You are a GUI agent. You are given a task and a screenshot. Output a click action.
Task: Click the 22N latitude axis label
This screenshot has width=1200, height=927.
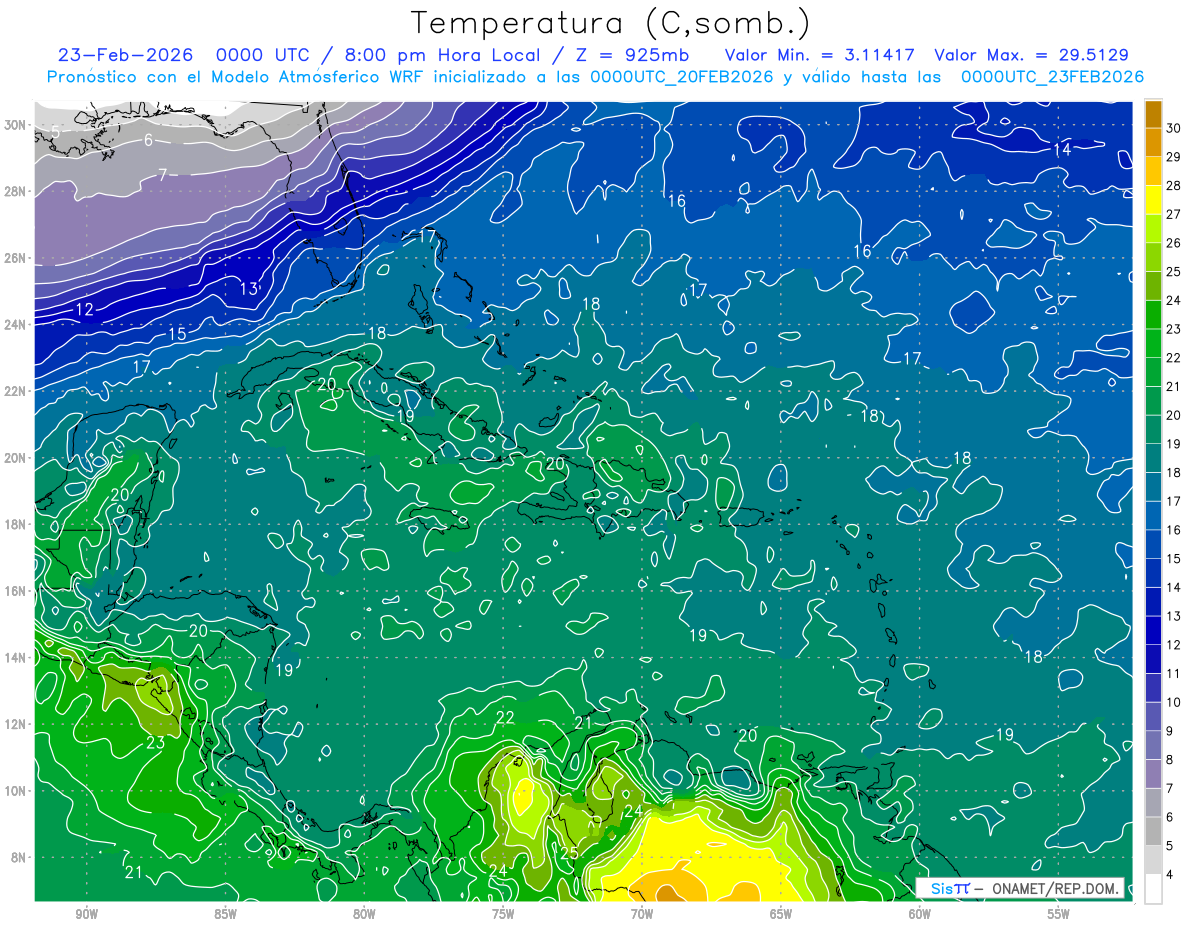(x=17, y=391)
